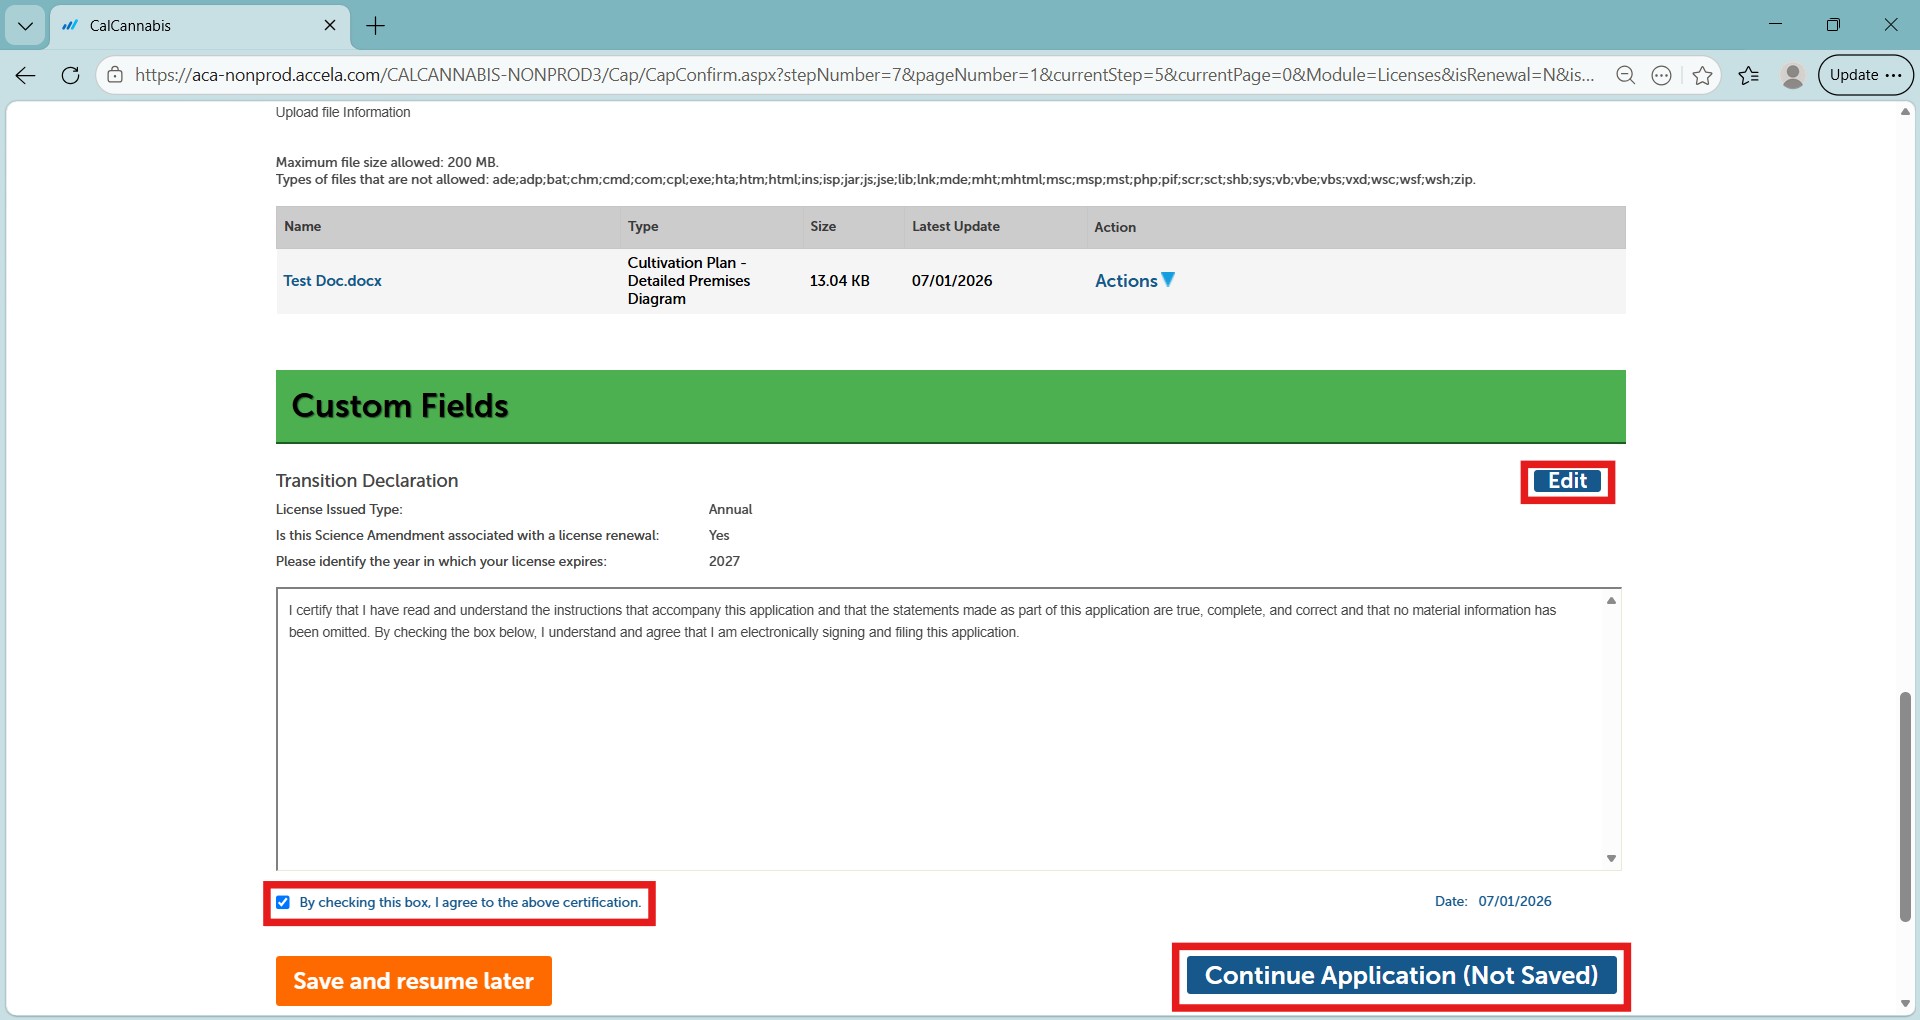
Task: Click Continue Application (Not Saved)
Action: (1401, 975)
